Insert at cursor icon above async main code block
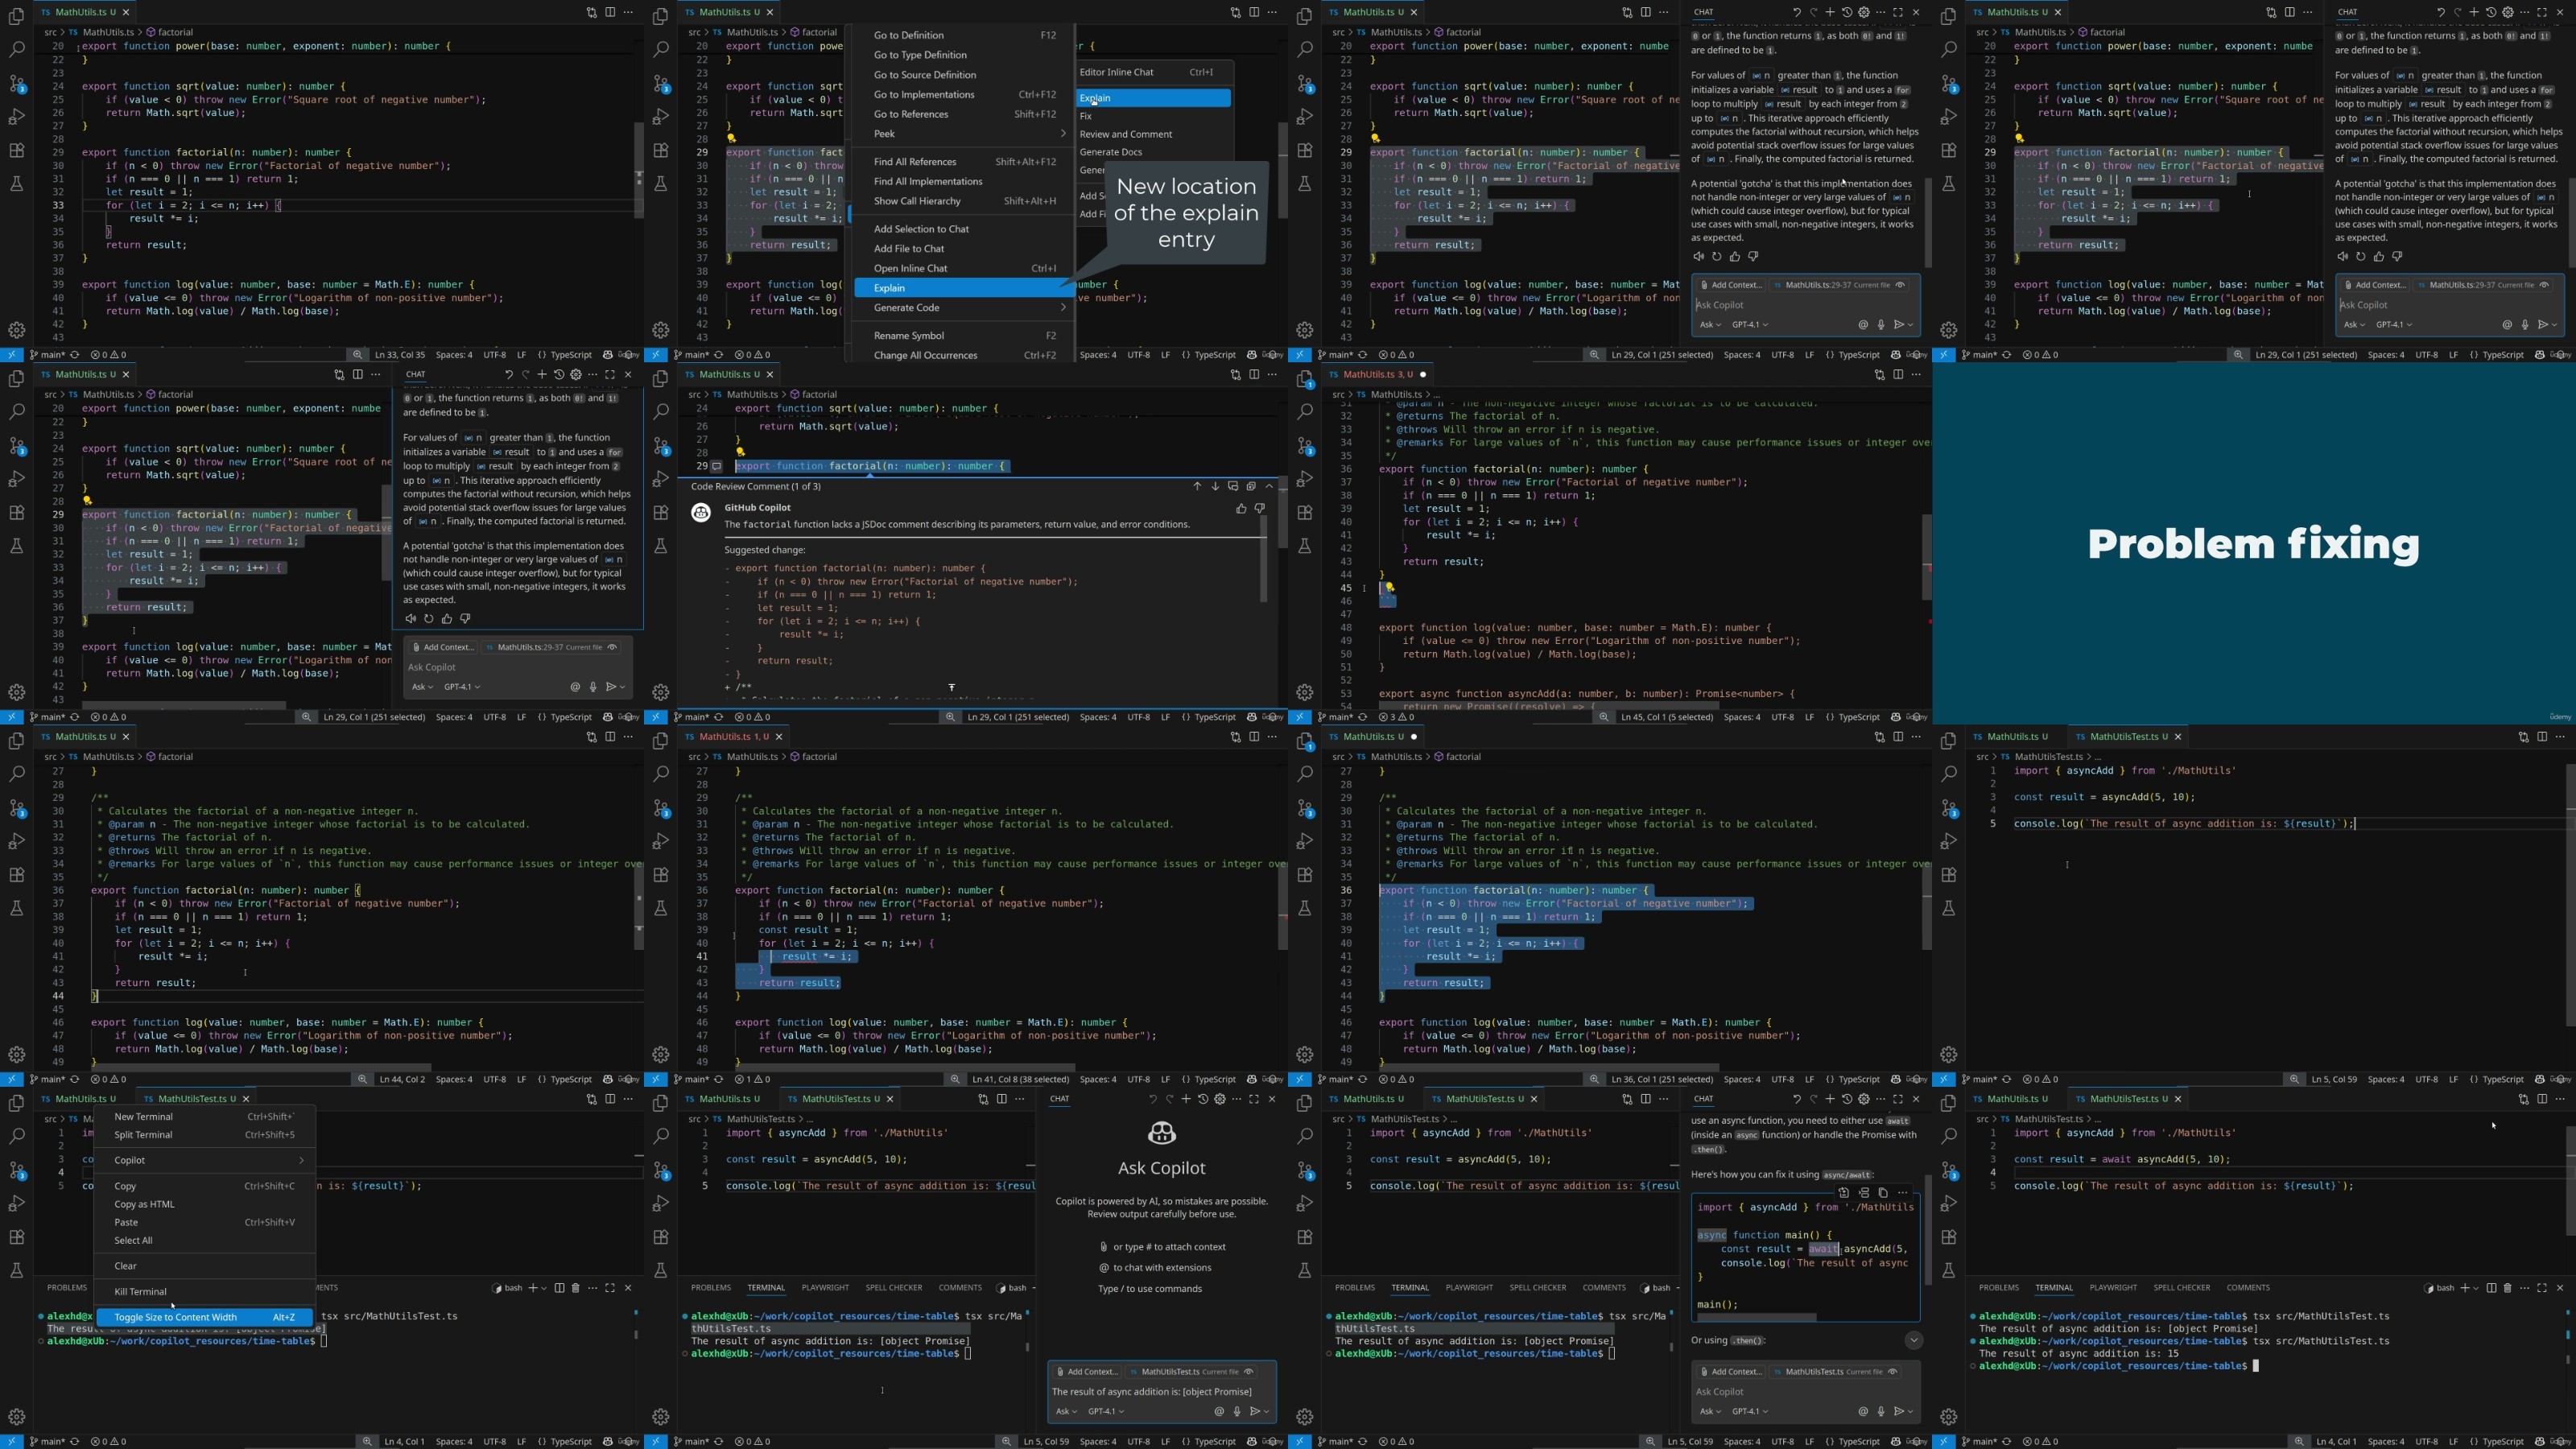2576x1449 pixels. pos(1863,1192)
